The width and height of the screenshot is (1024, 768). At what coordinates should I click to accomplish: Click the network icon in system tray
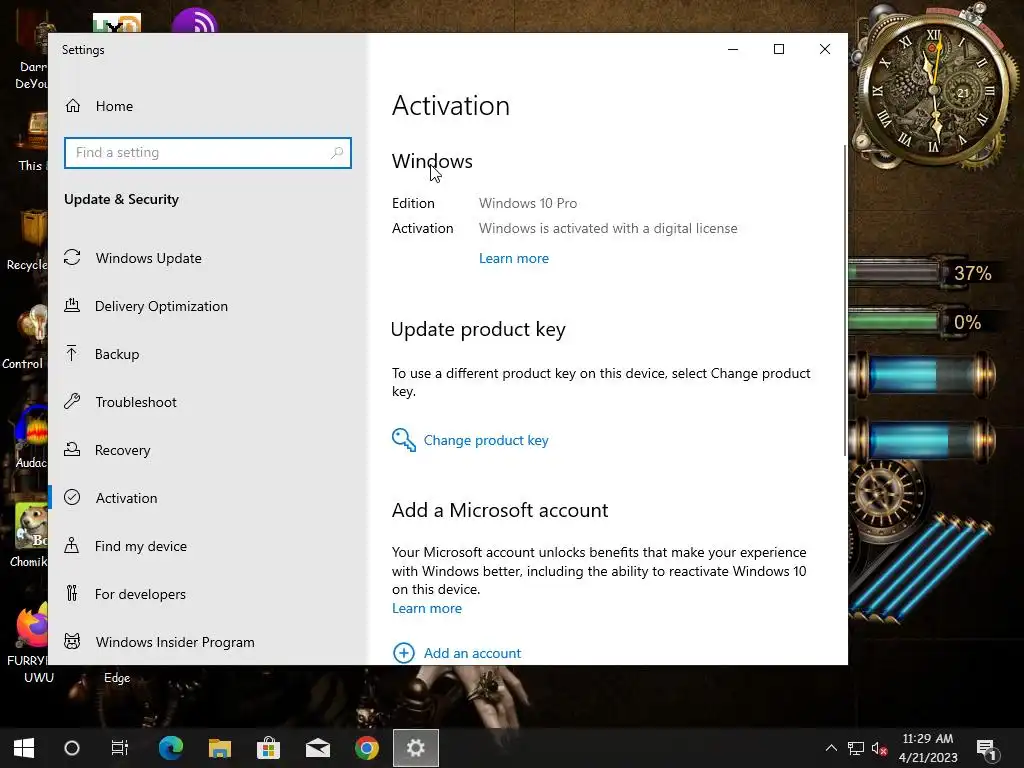[856, 748]
